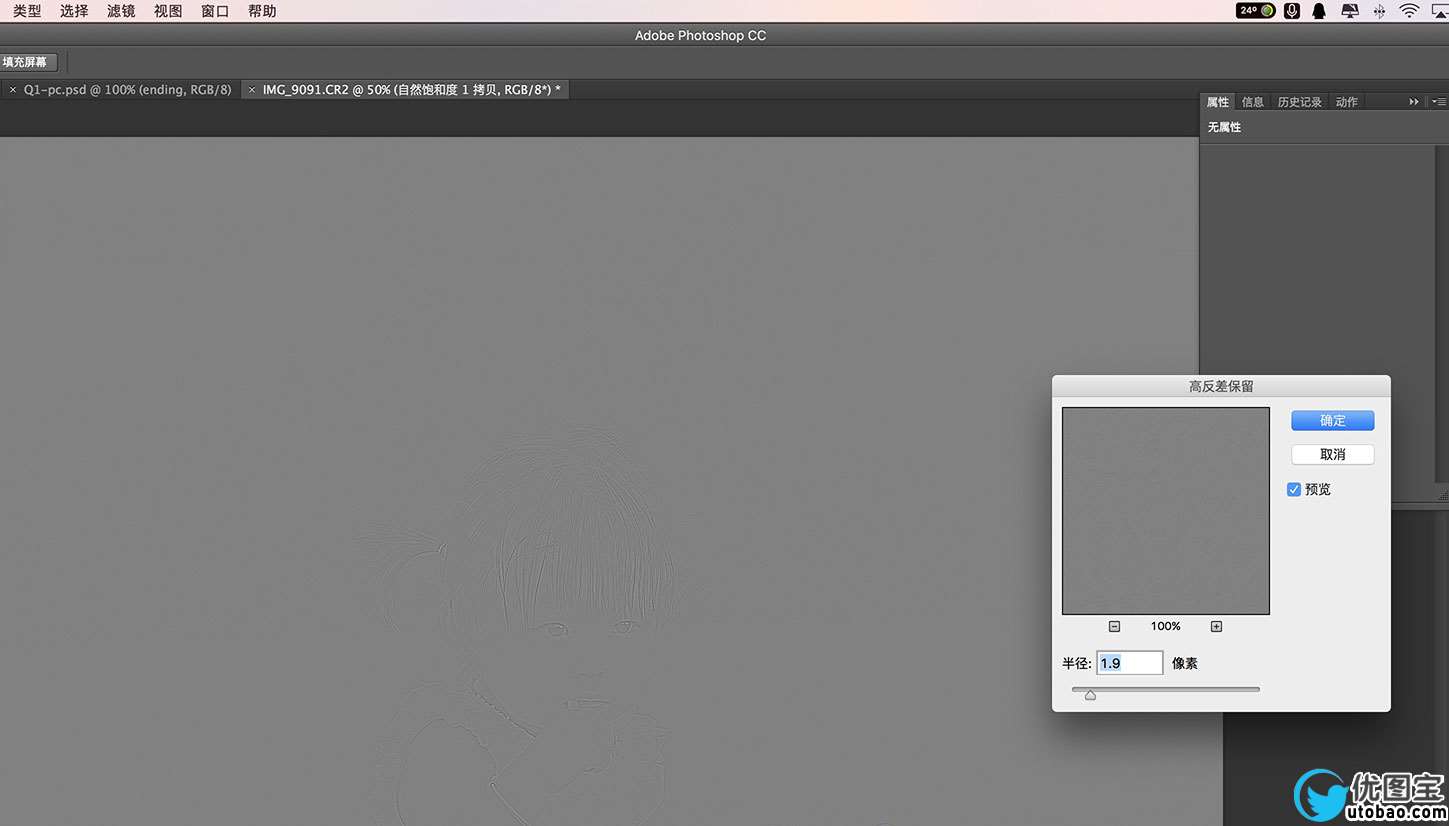The image size is (1449, 826).
Task: Click the 100% preview zoom label
Action: click(x=1165, y=627)
